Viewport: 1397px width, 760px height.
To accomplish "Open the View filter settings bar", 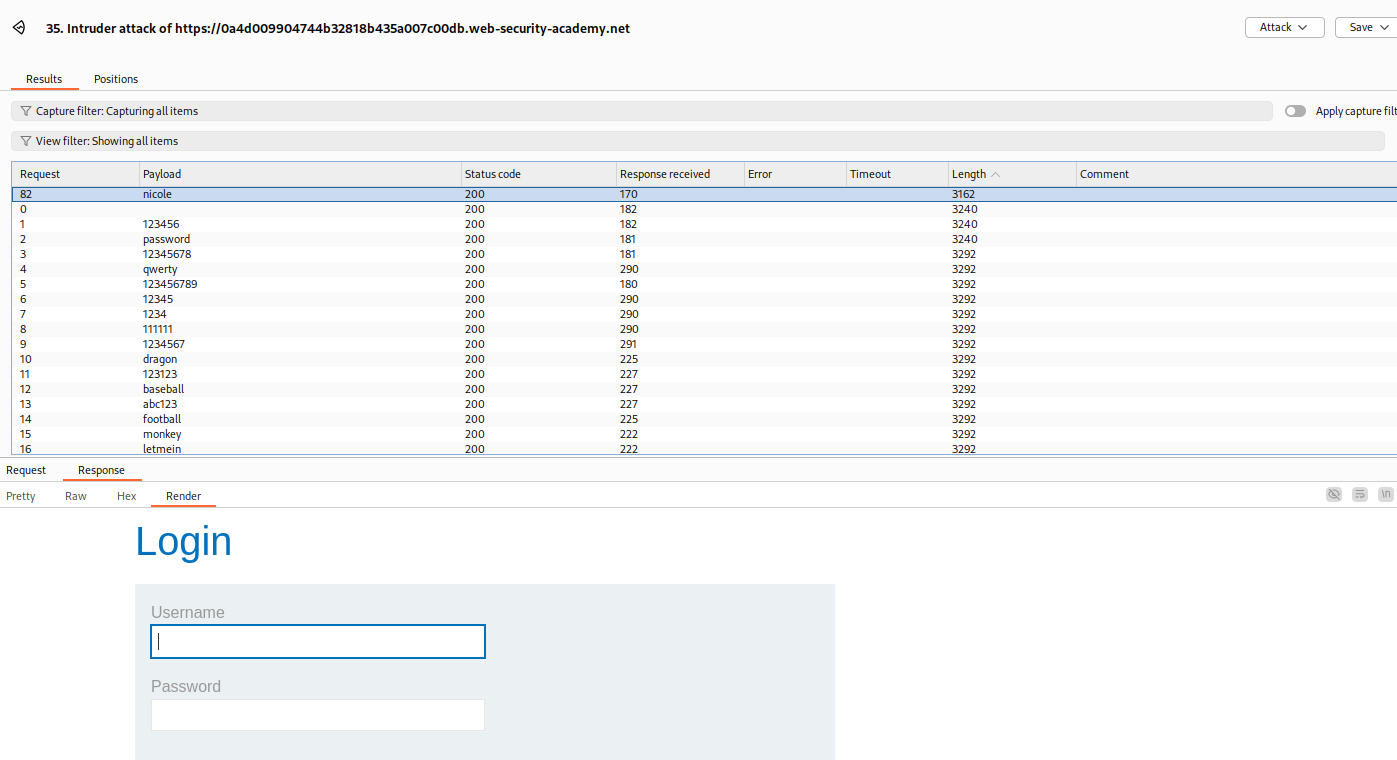I will pos(640,141).
